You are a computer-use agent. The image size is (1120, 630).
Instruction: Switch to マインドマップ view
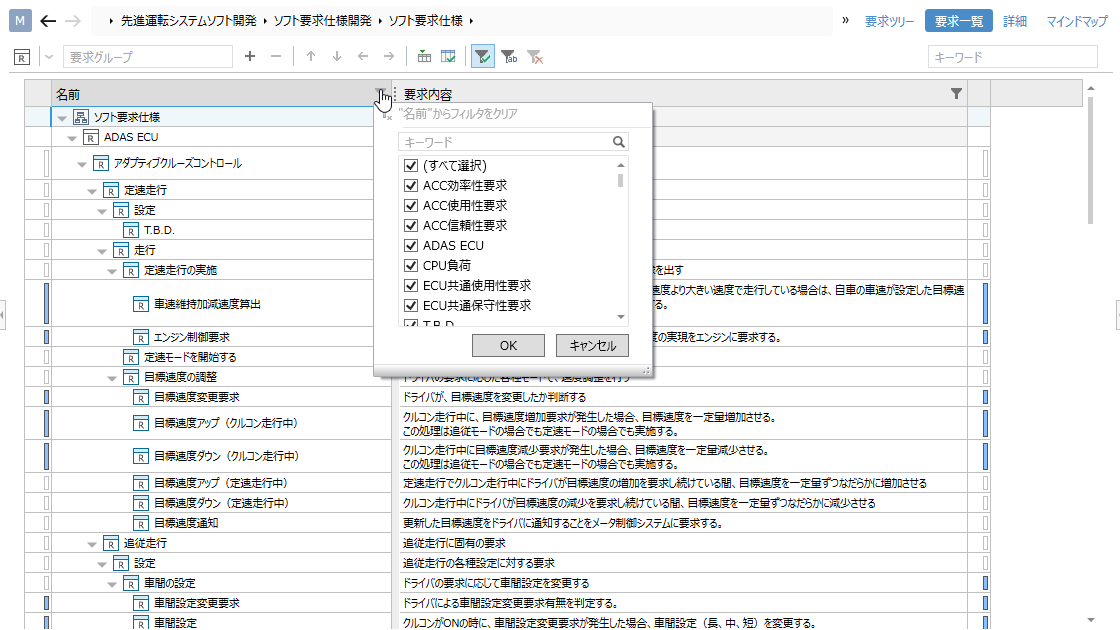tap(1077, 21)
